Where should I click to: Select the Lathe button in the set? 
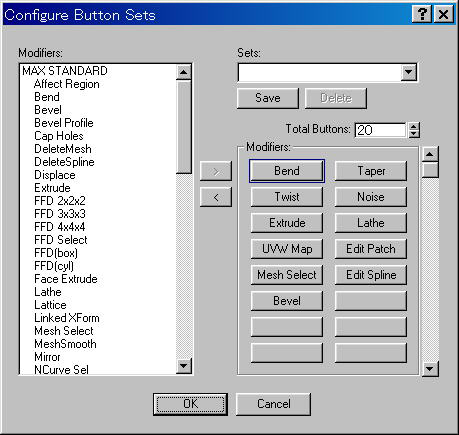[371, 223]
